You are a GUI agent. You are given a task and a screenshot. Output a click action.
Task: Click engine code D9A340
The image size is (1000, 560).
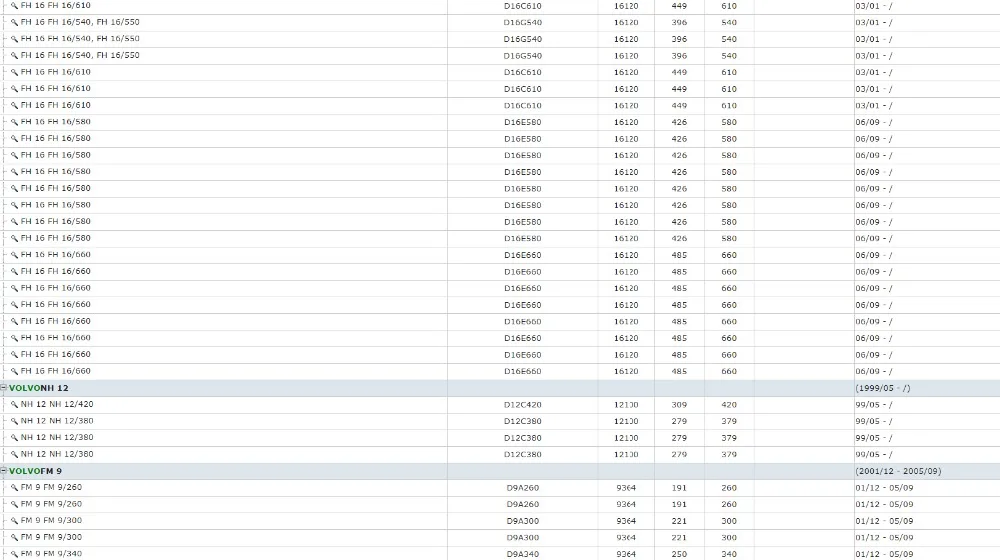tap(522, 554)
